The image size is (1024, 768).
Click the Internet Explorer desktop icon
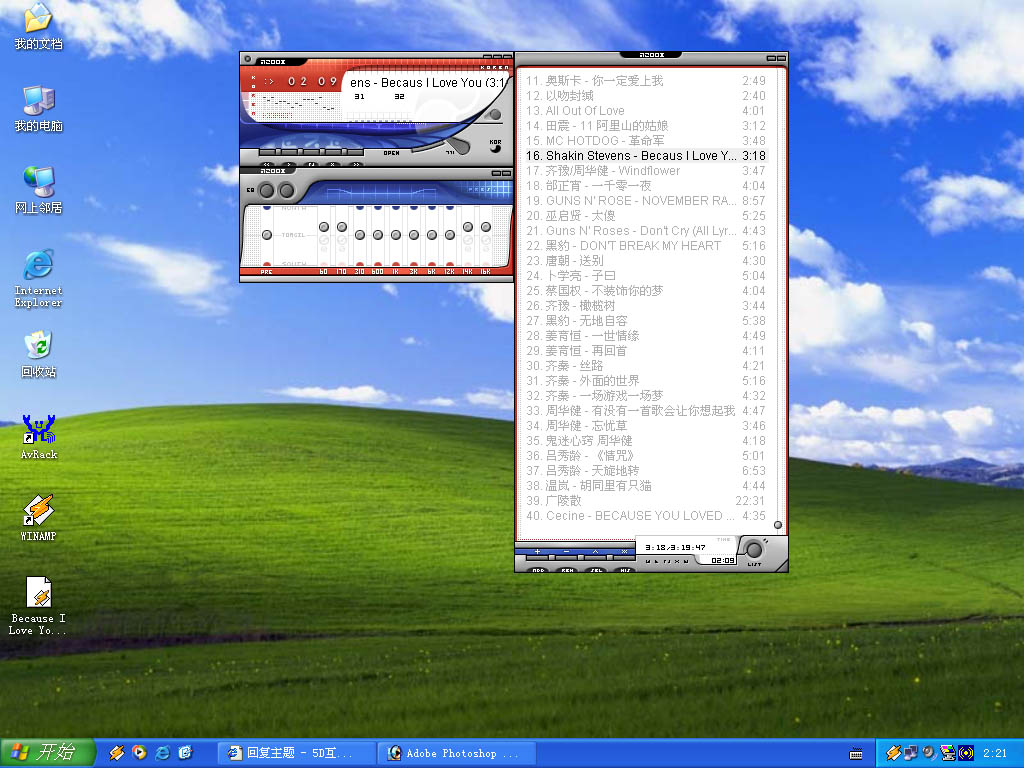coord(39,278)
